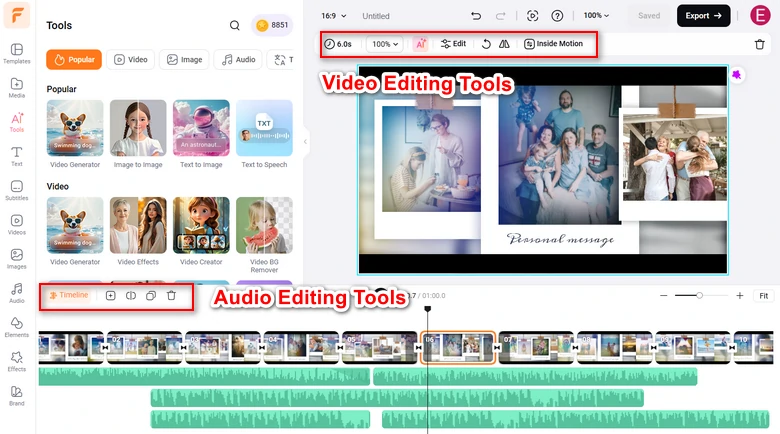Click transition icon between scenes 07 and 08
Screen dimensions: 780x434
tap(575, 347)
